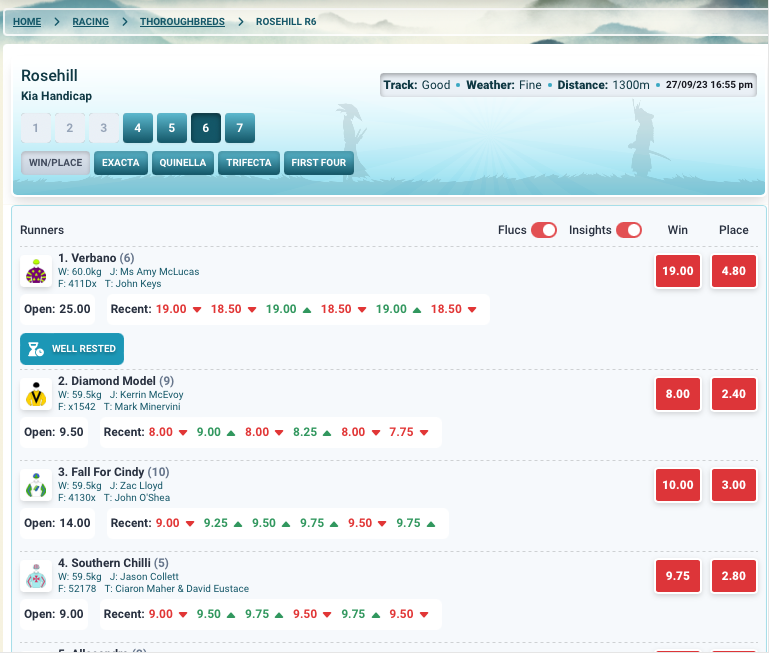Click the Weather: Fine info text
This screenshot has height=653, width=769.
[504, 85]
